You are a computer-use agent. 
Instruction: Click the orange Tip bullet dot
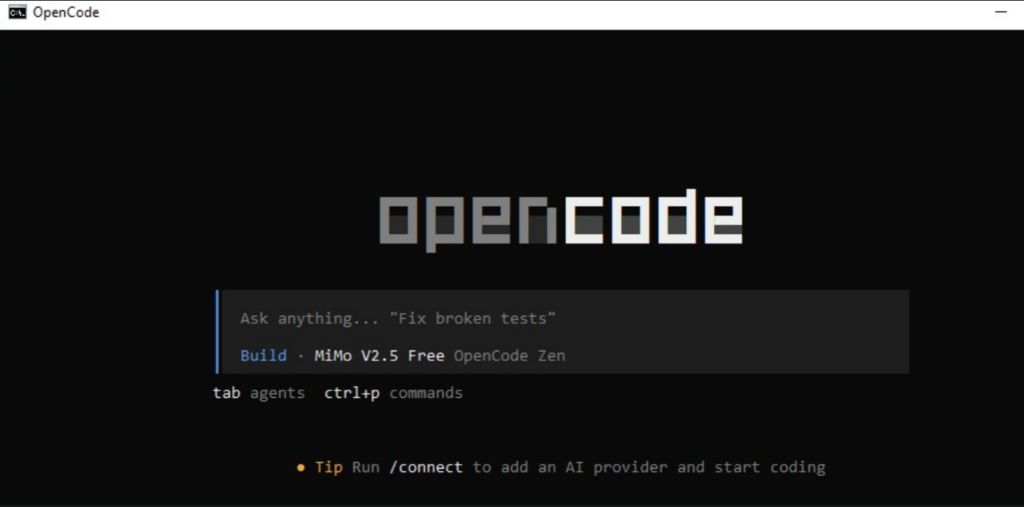[x=301, y=468]
